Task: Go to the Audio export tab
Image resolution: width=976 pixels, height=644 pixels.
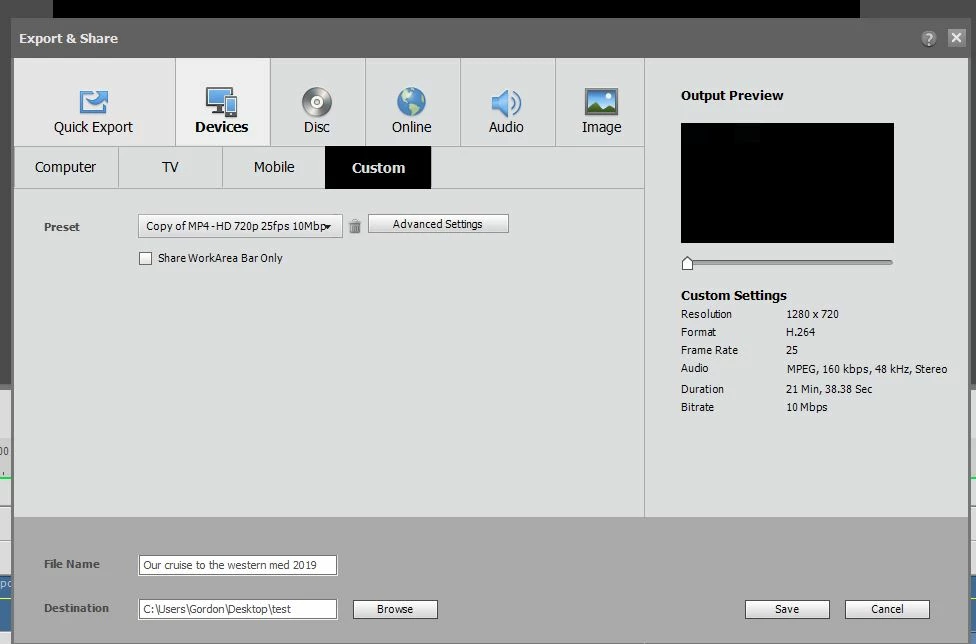Action: click(507, 103)
